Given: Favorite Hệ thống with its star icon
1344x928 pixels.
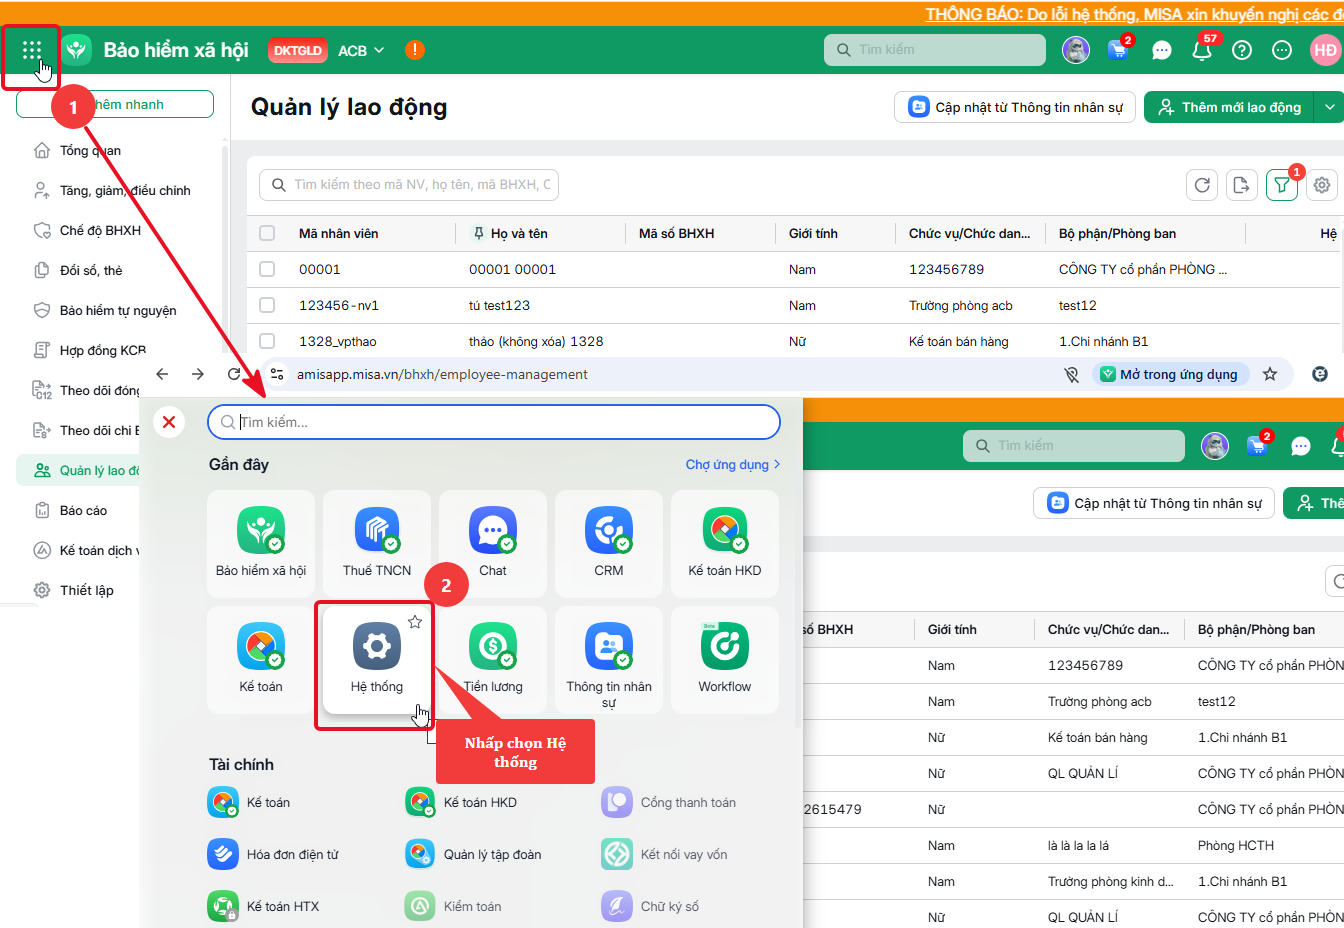Looking at the screenshot, I should pyautogui.click(x=415, y=622).
